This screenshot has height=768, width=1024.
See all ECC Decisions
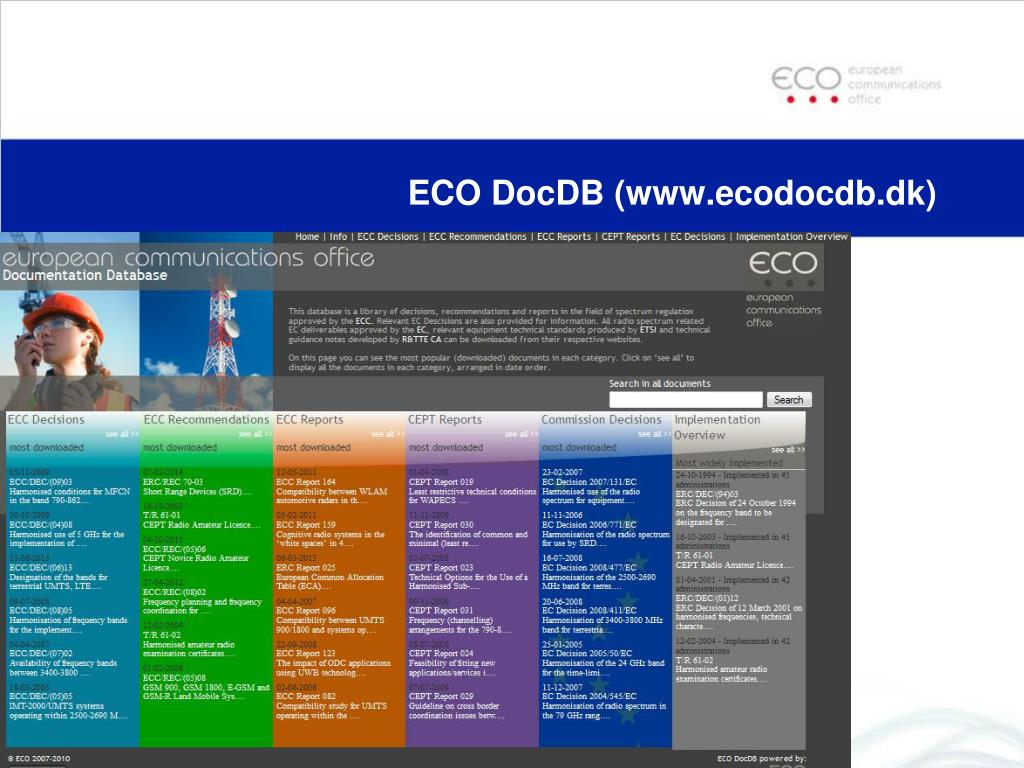click(121, 434)
